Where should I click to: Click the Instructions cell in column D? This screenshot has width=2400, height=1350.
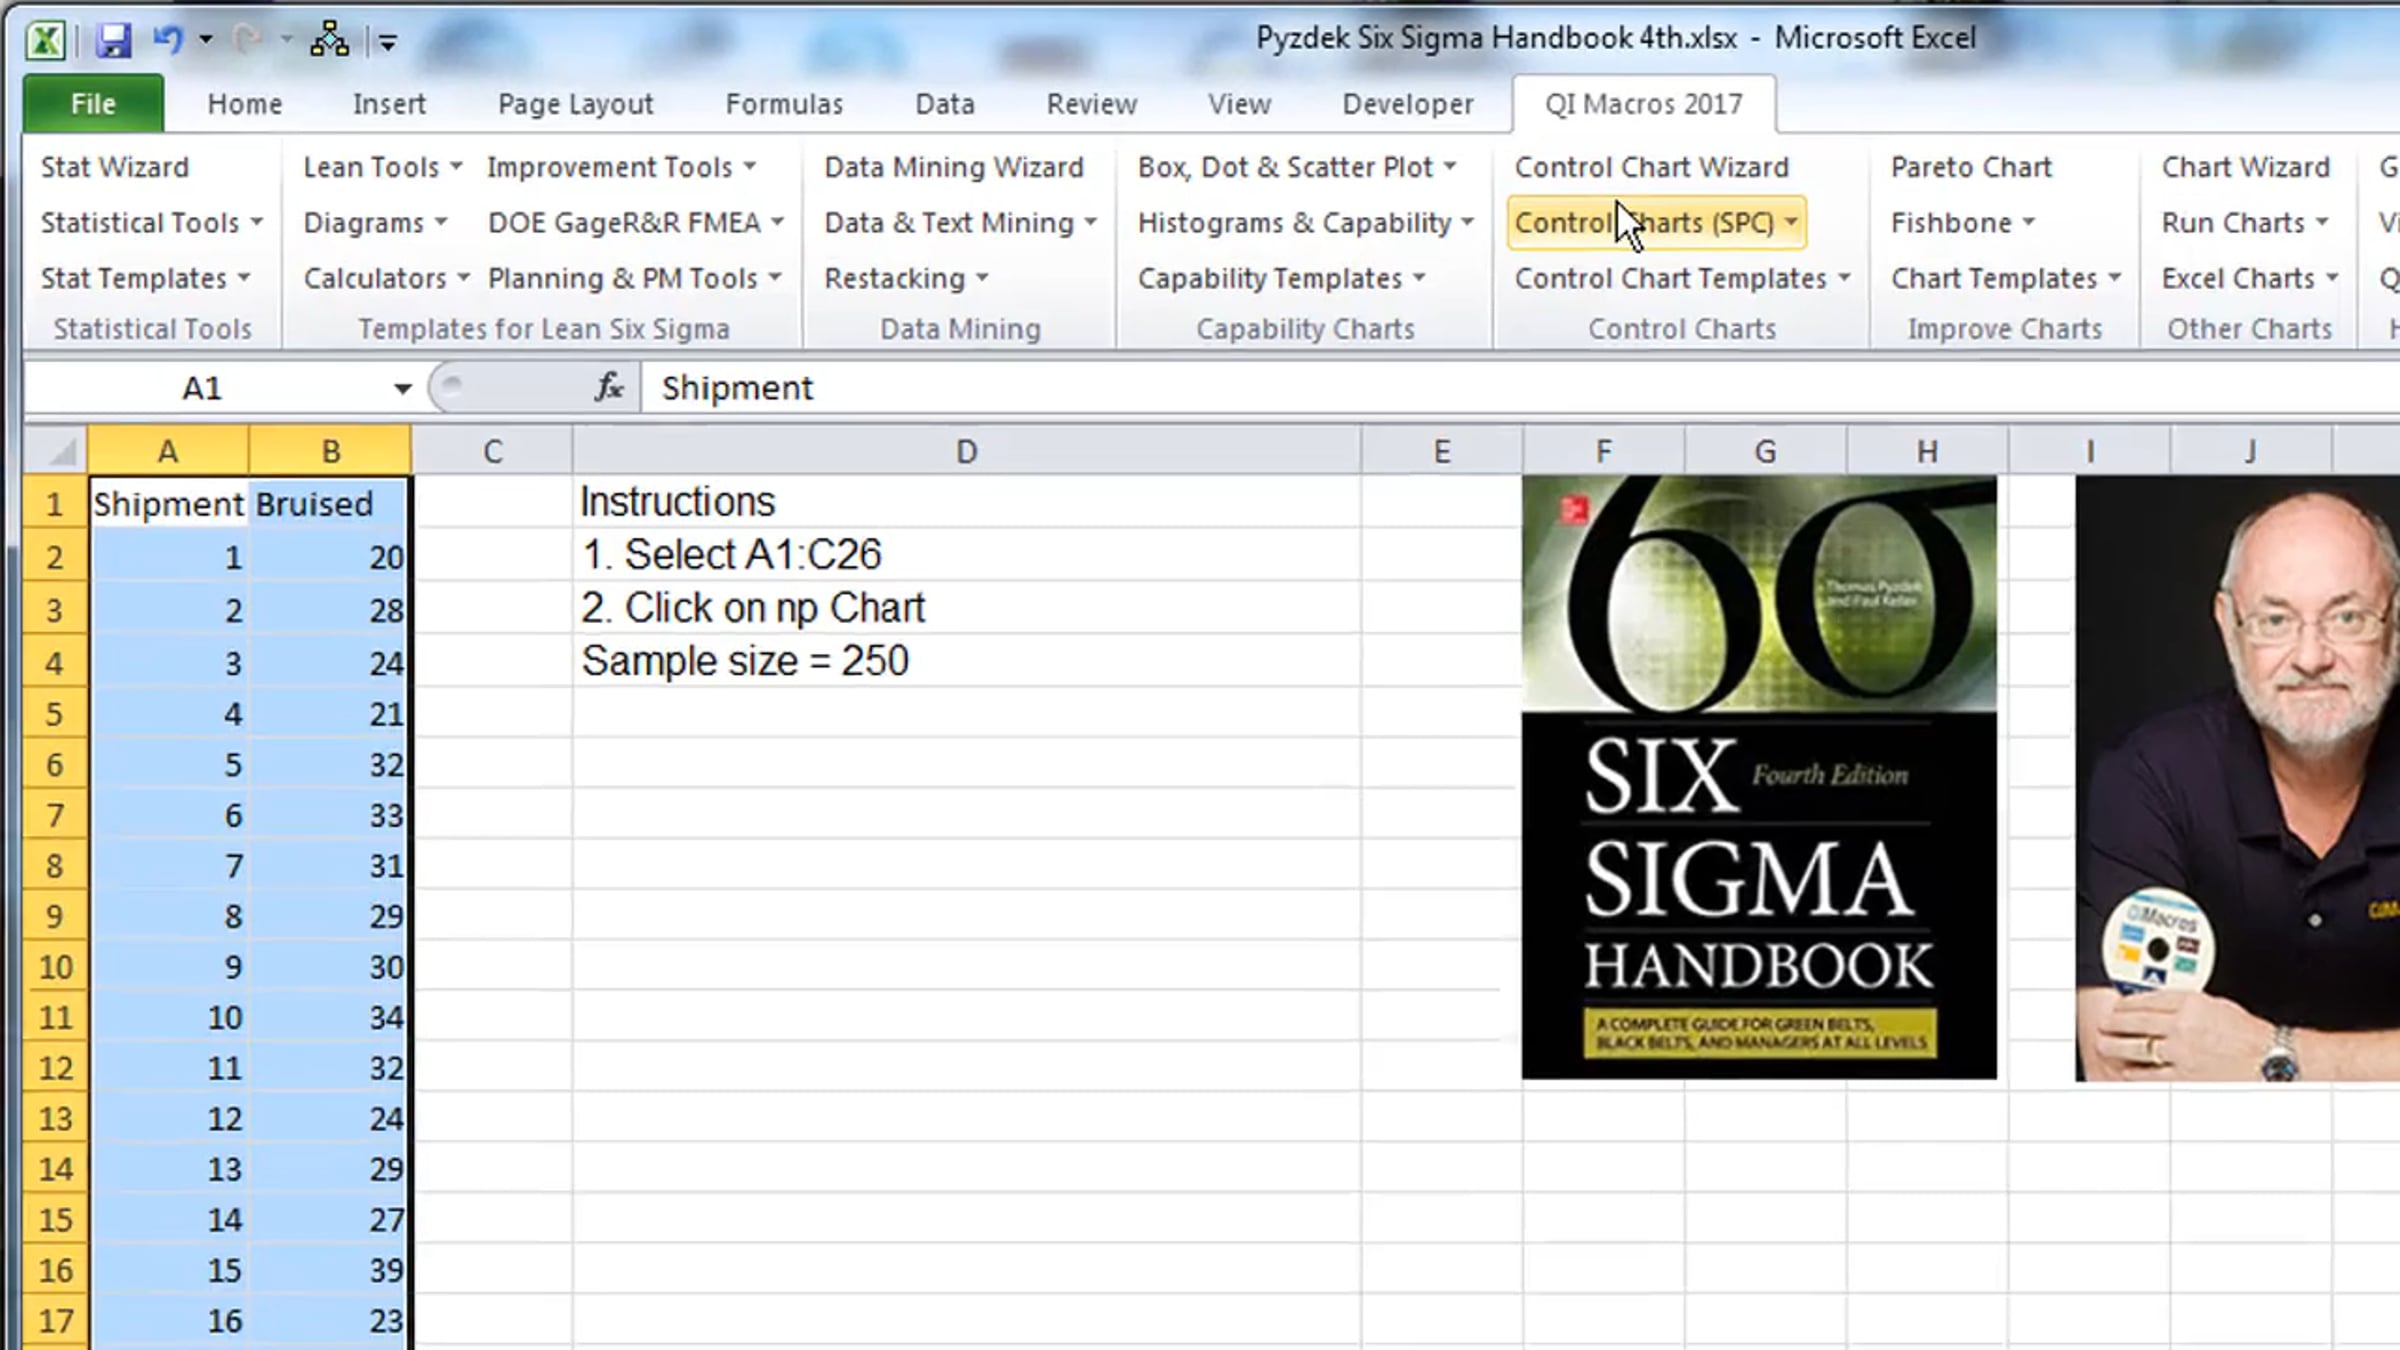click(966, 502)
